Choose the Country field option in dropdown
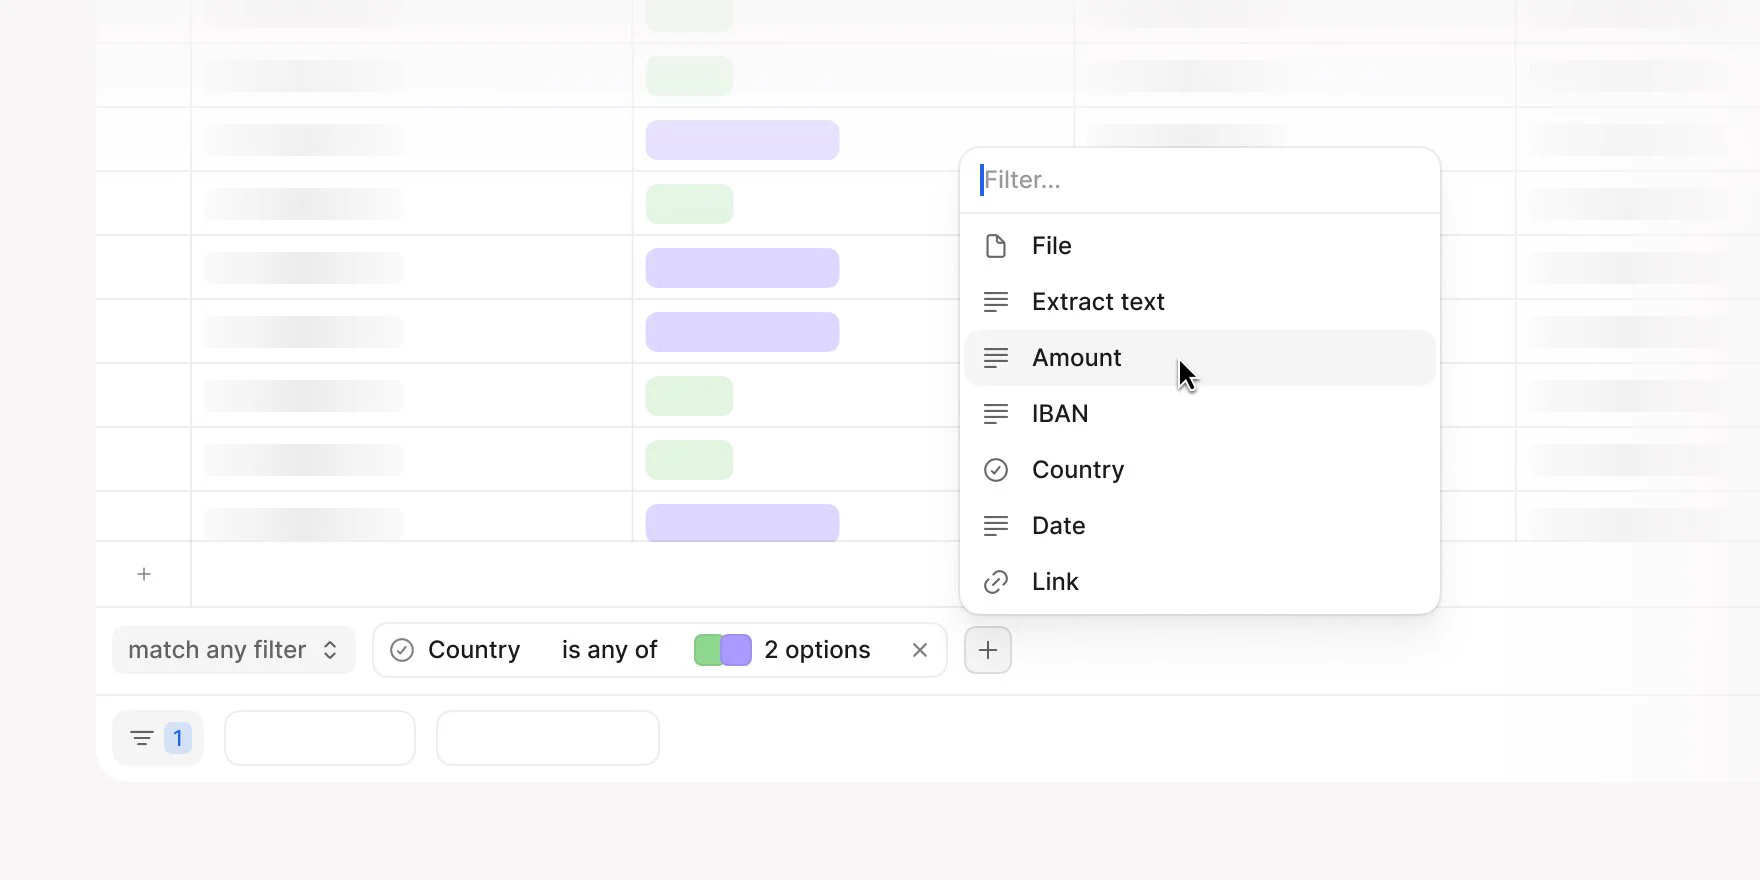Image resolution: width=1760 pixels, height=880 pixels. 1199,470
